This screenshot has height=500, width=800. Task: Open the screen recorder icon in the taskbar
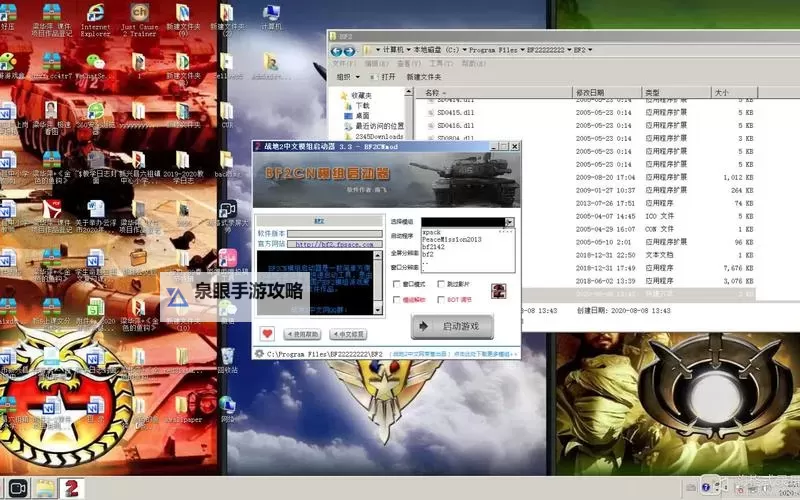[x=17, y=488]
